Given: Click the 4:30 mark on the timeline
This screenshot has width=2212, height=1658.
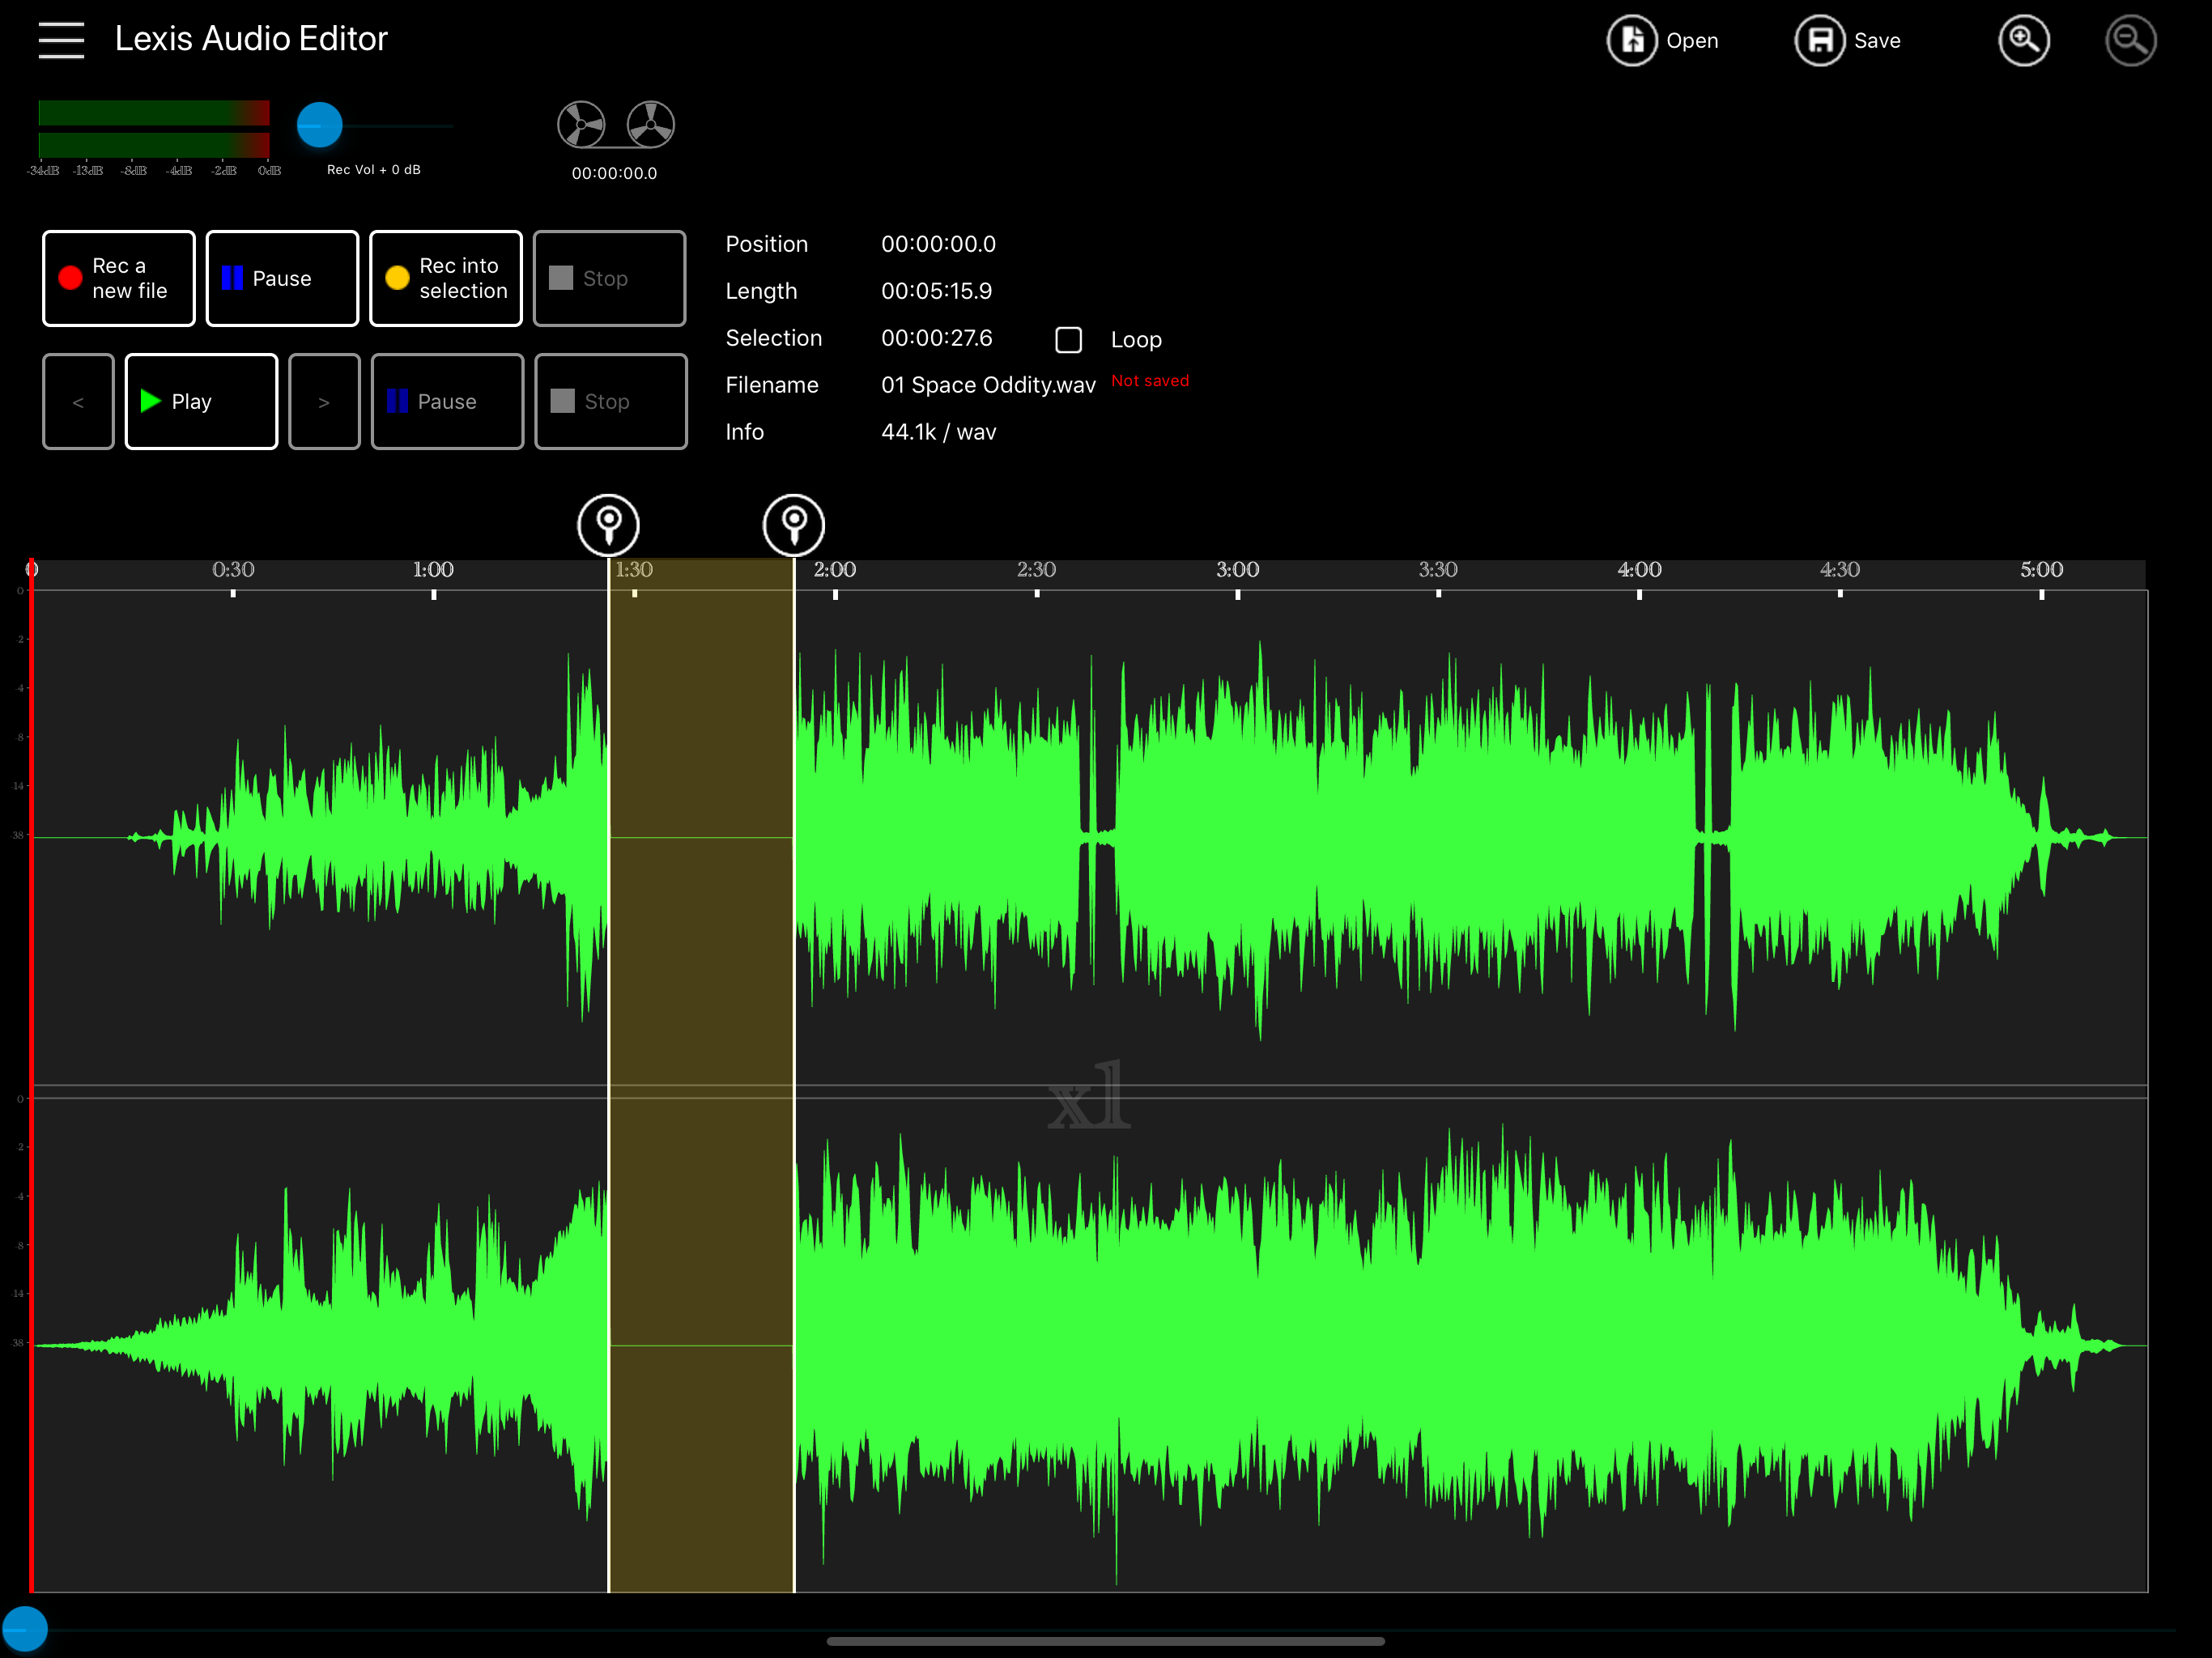Looking at the screenshot, I should (x=1839, y=570).
